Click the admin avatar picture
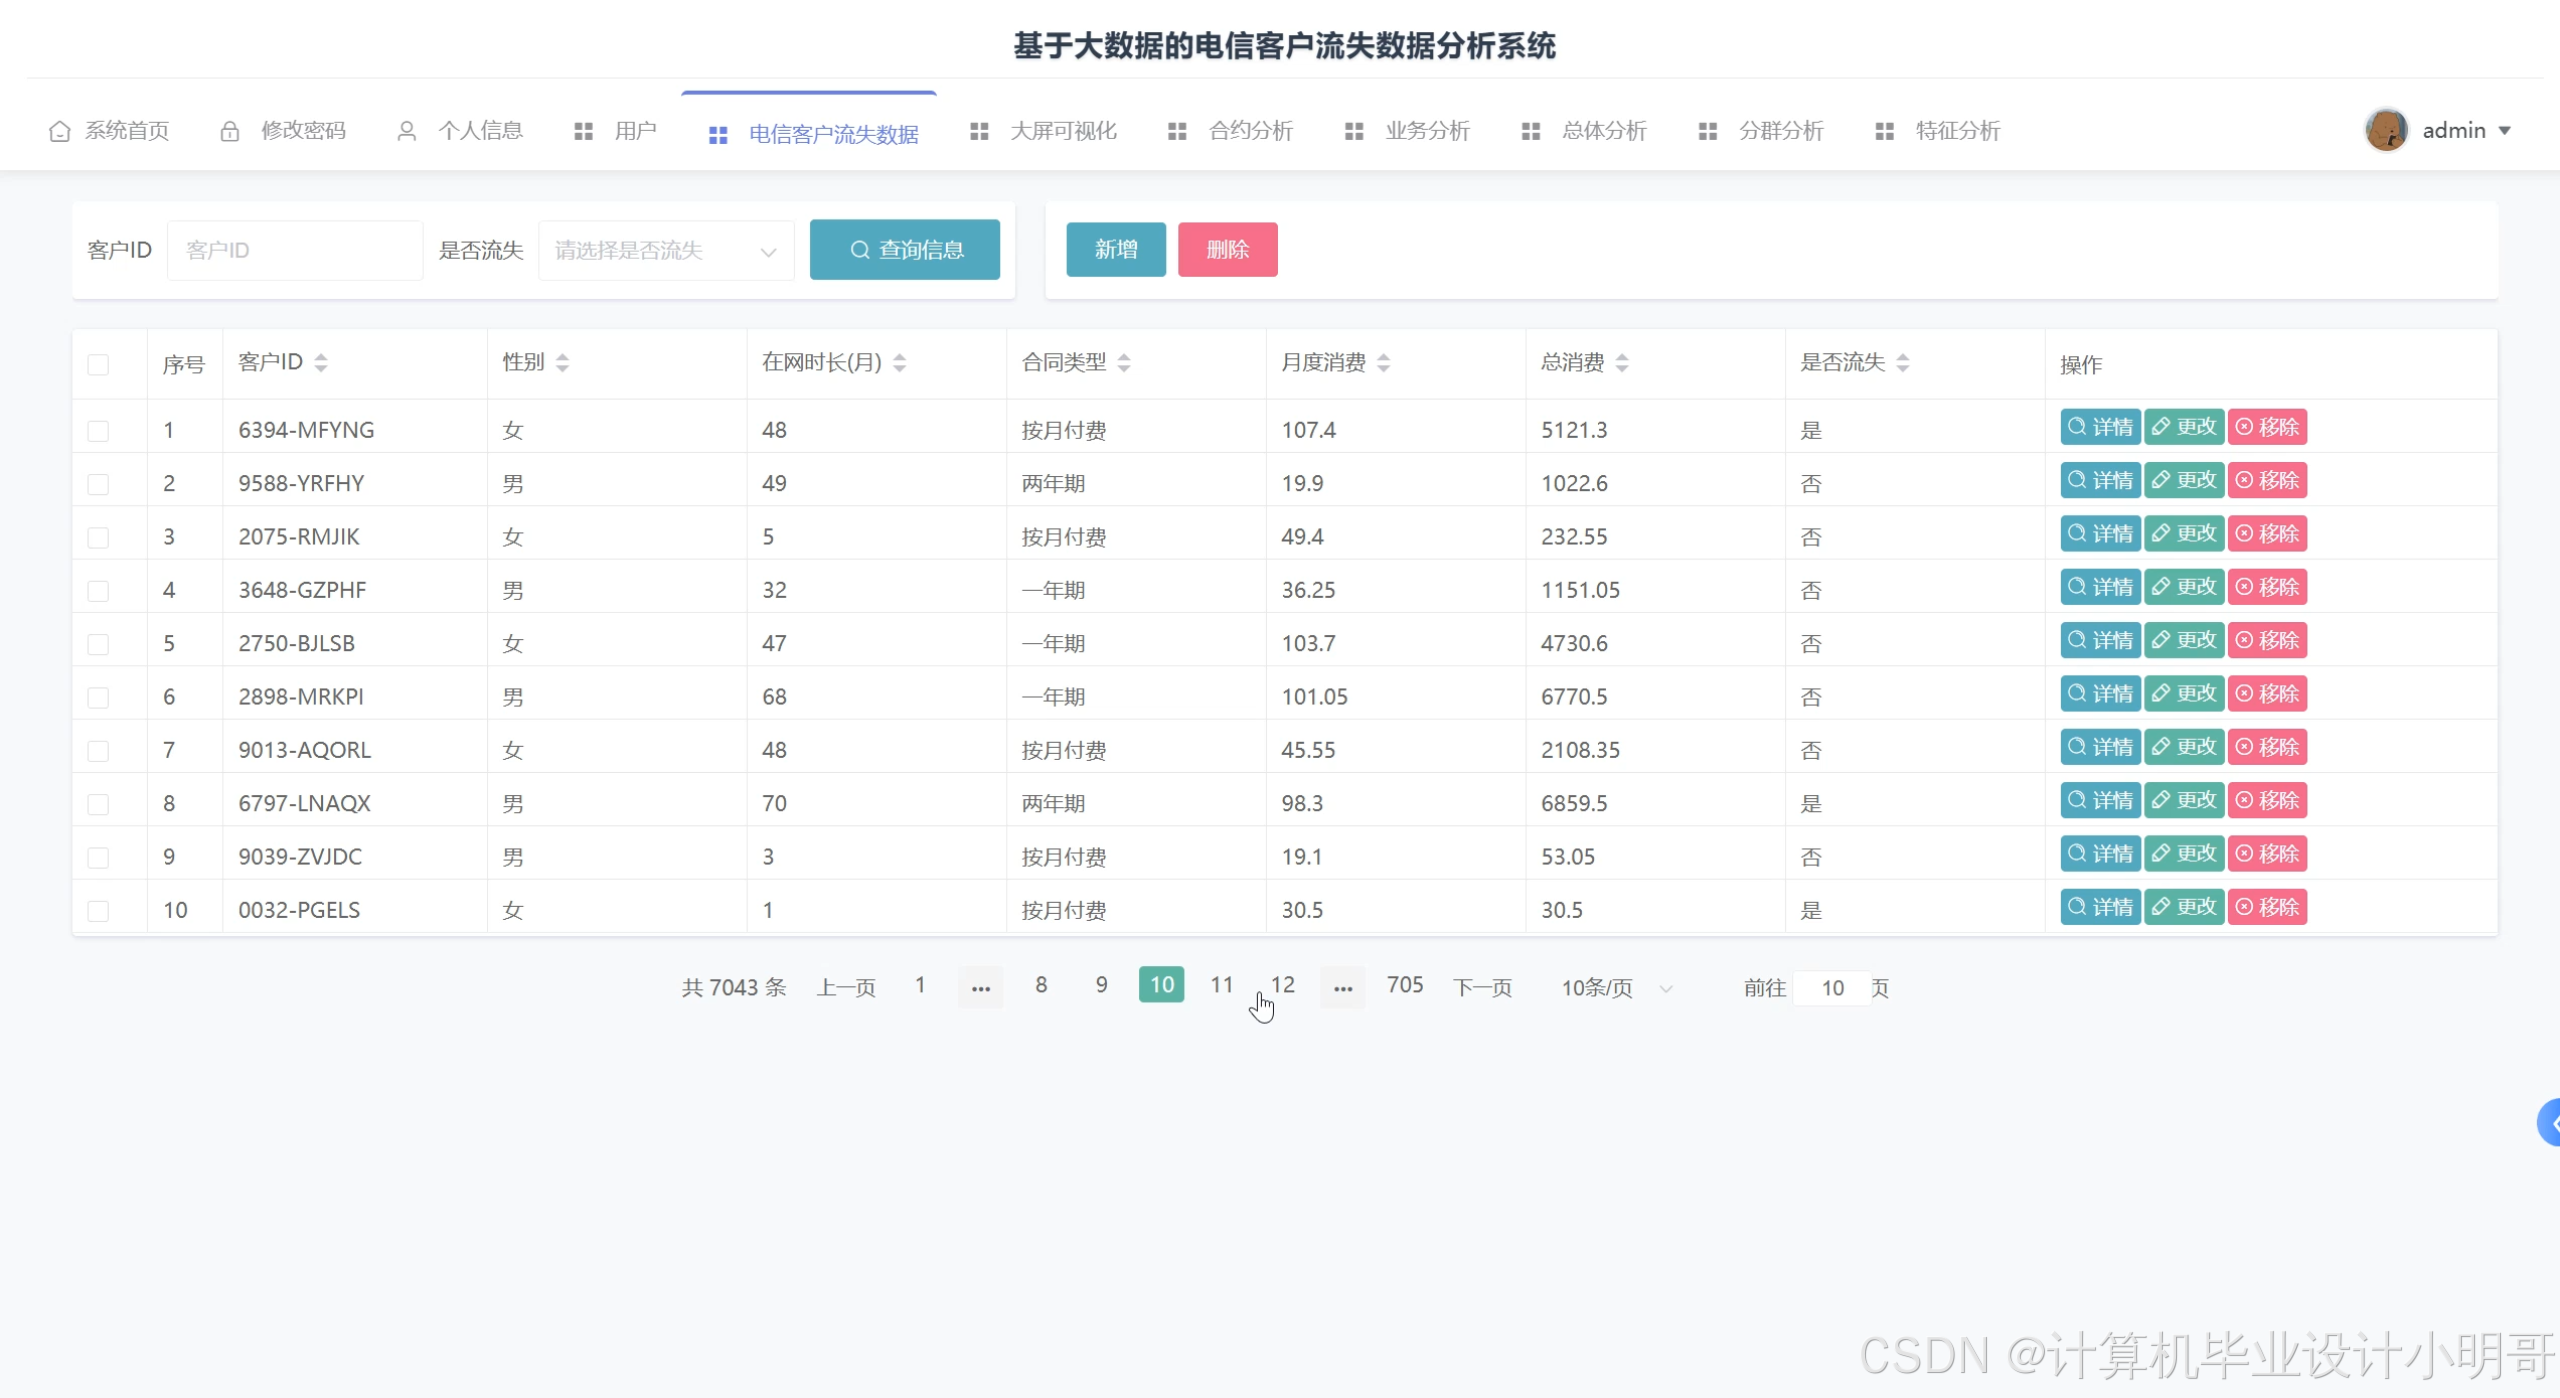Screen dimensions: 2560x1398 [x=2386, y=130]
